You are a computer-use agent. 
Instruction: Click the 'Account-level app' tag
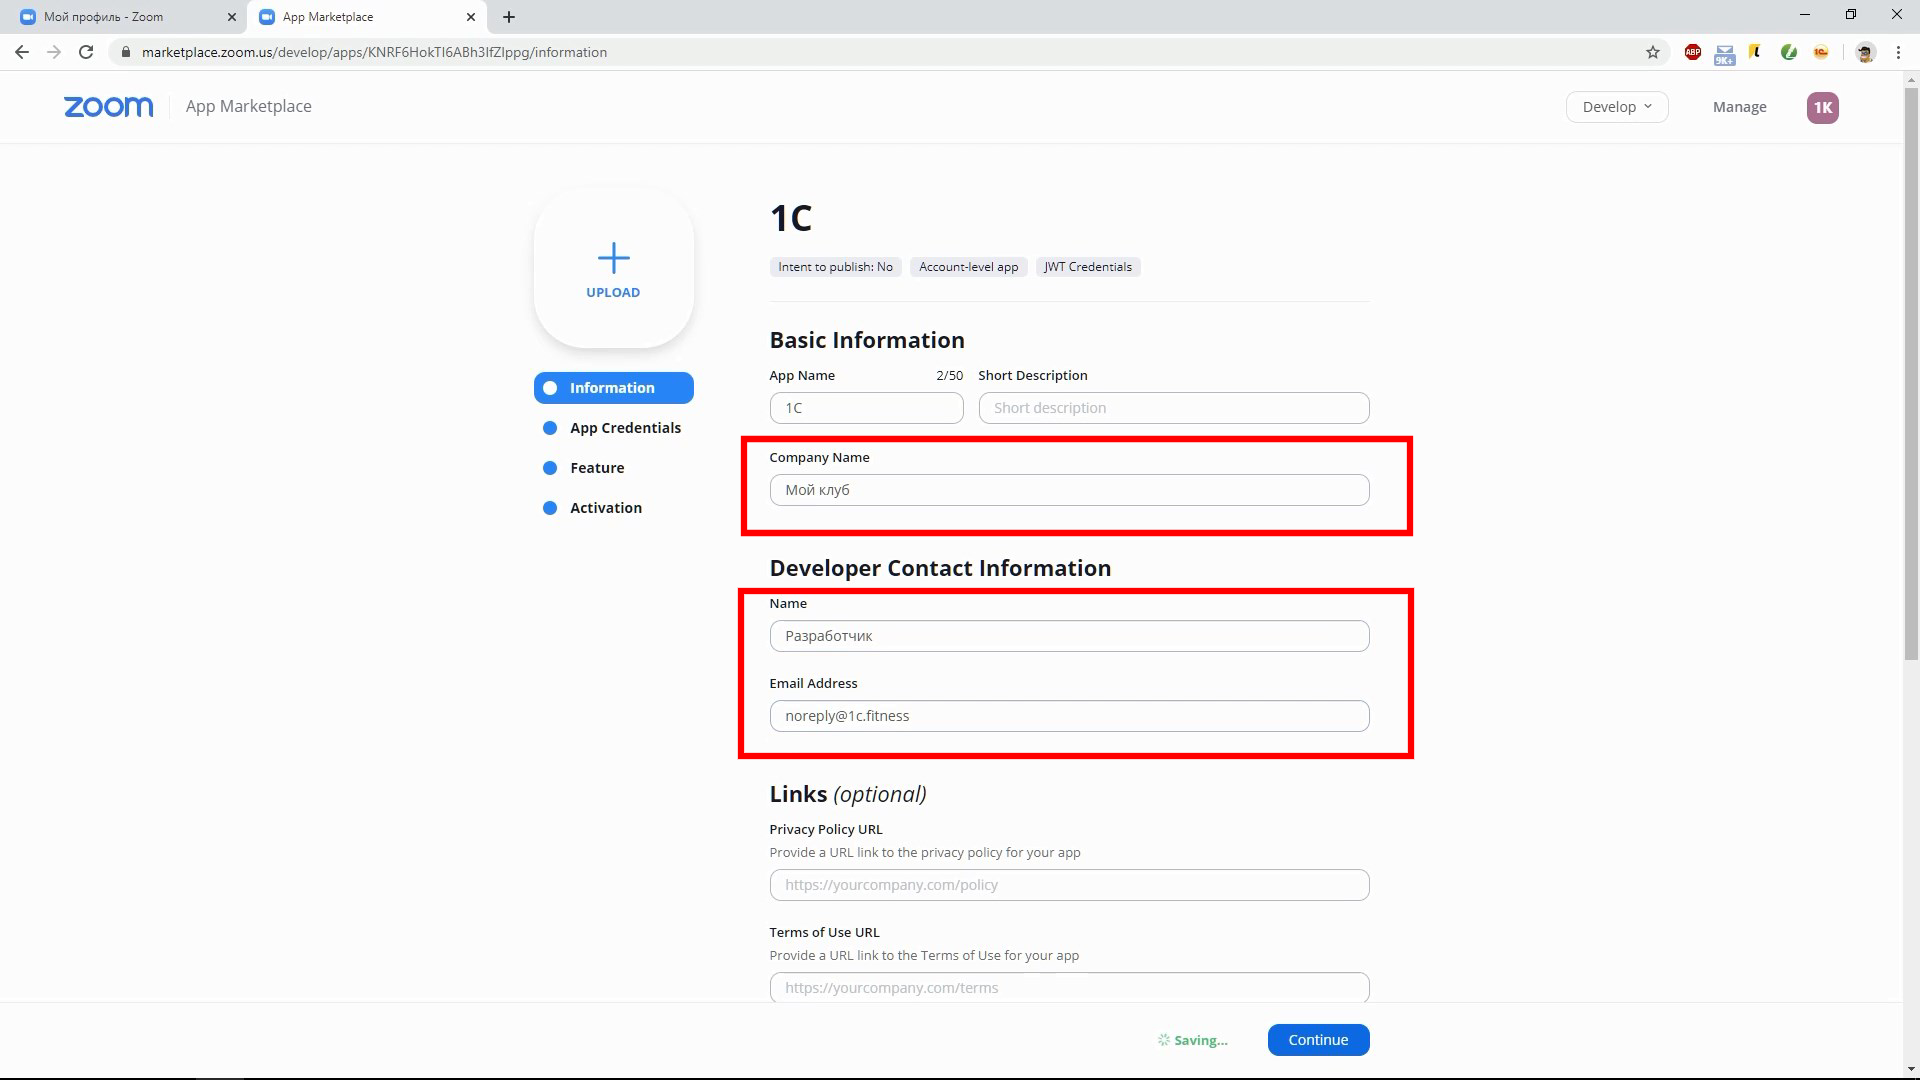tap(968, 267)
